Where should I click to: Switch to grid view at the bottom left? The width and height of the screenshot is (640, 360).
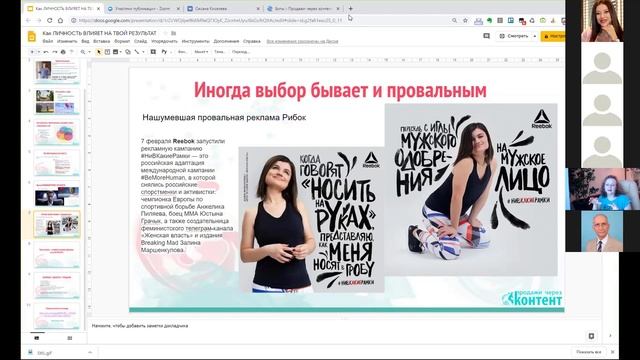(x=70, y=338)
